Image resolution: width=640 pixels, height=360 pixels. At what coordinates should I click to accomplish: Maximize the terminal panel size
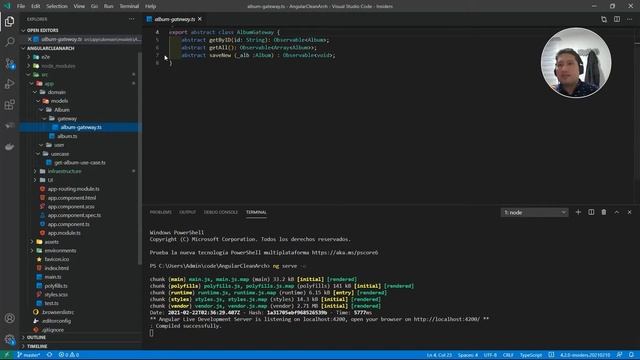click(x=617, y=212)
